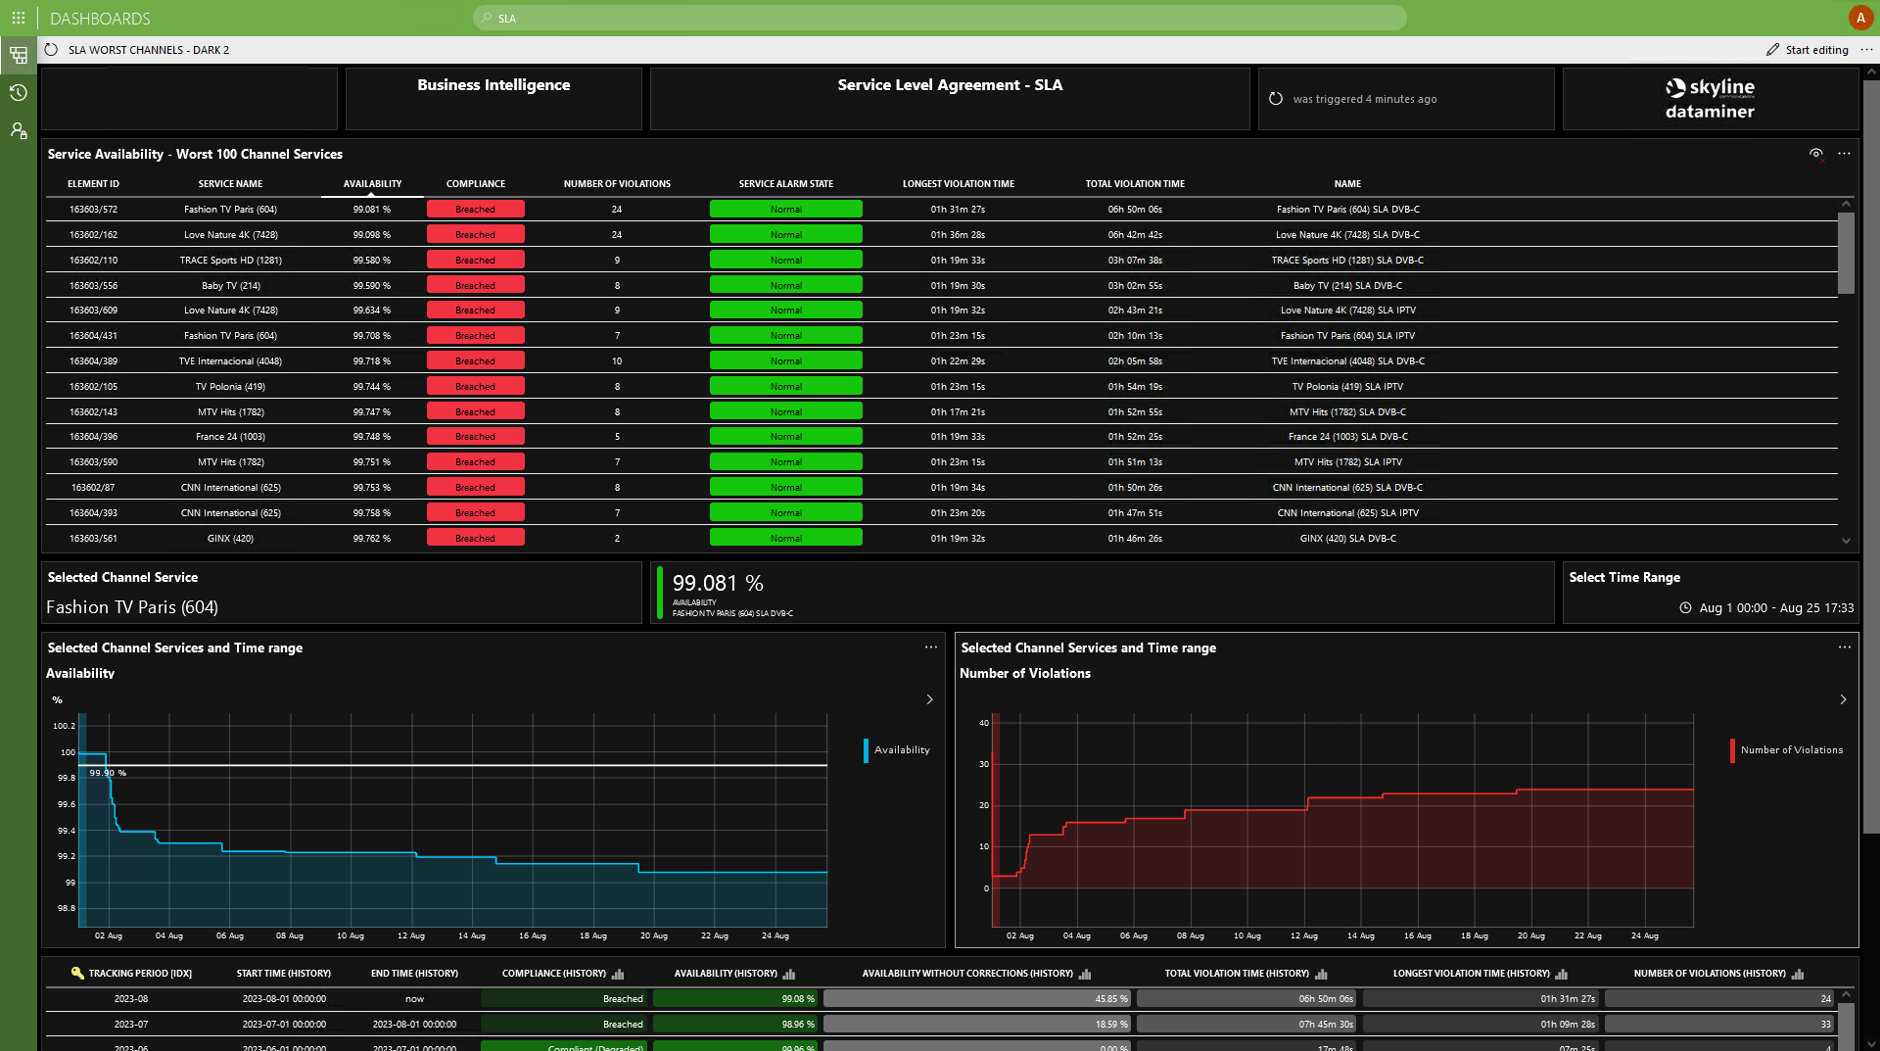Toggle Availability legend series

(897, 750)
